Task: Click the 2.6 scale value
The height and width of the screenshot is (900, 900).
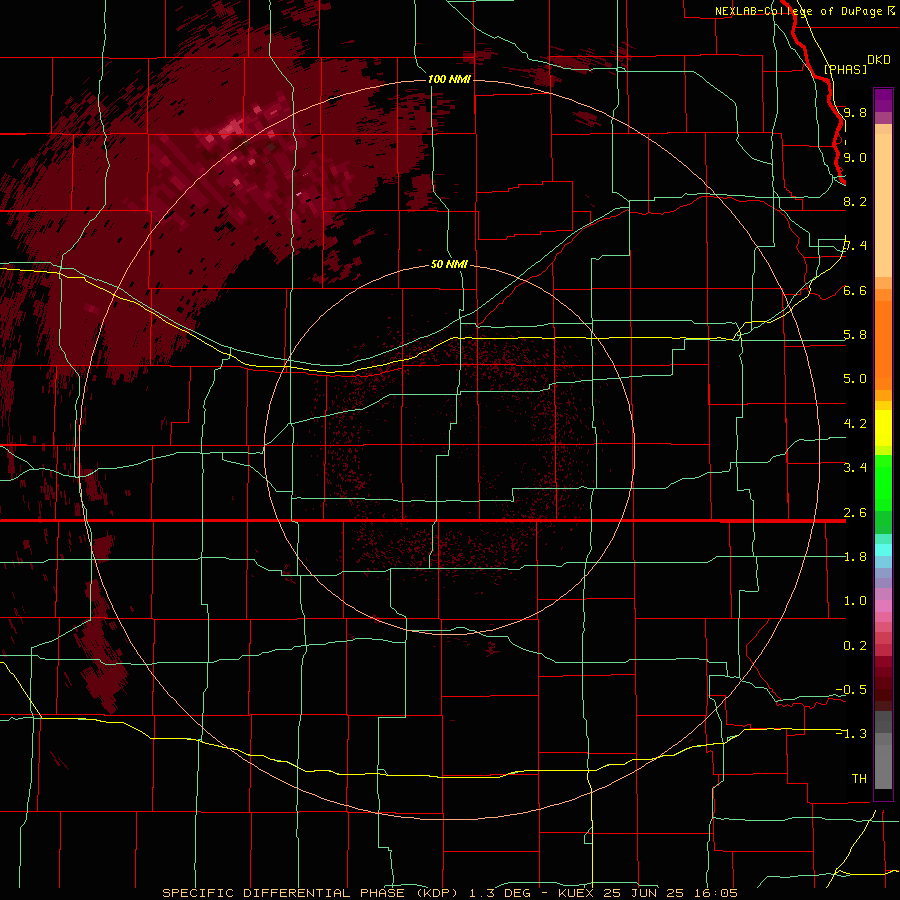Action: click(x=855, y=513)
